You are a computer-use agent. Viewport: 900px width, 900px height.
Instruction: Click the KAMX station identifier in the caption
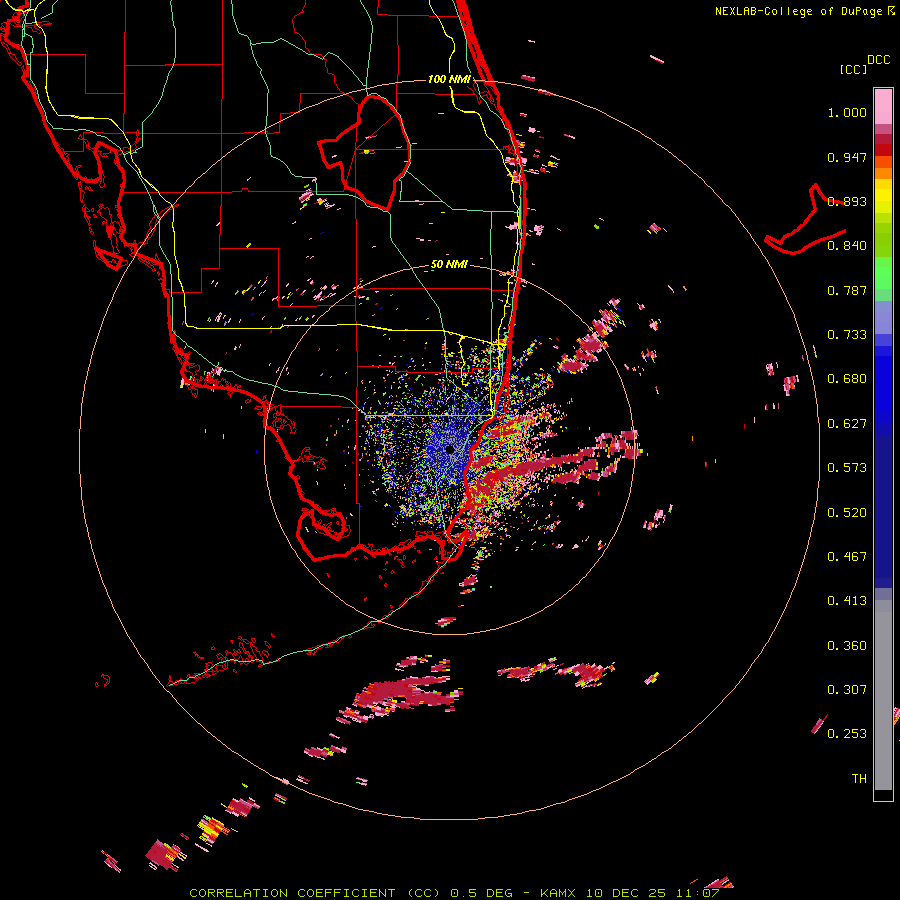coord(559,893)
